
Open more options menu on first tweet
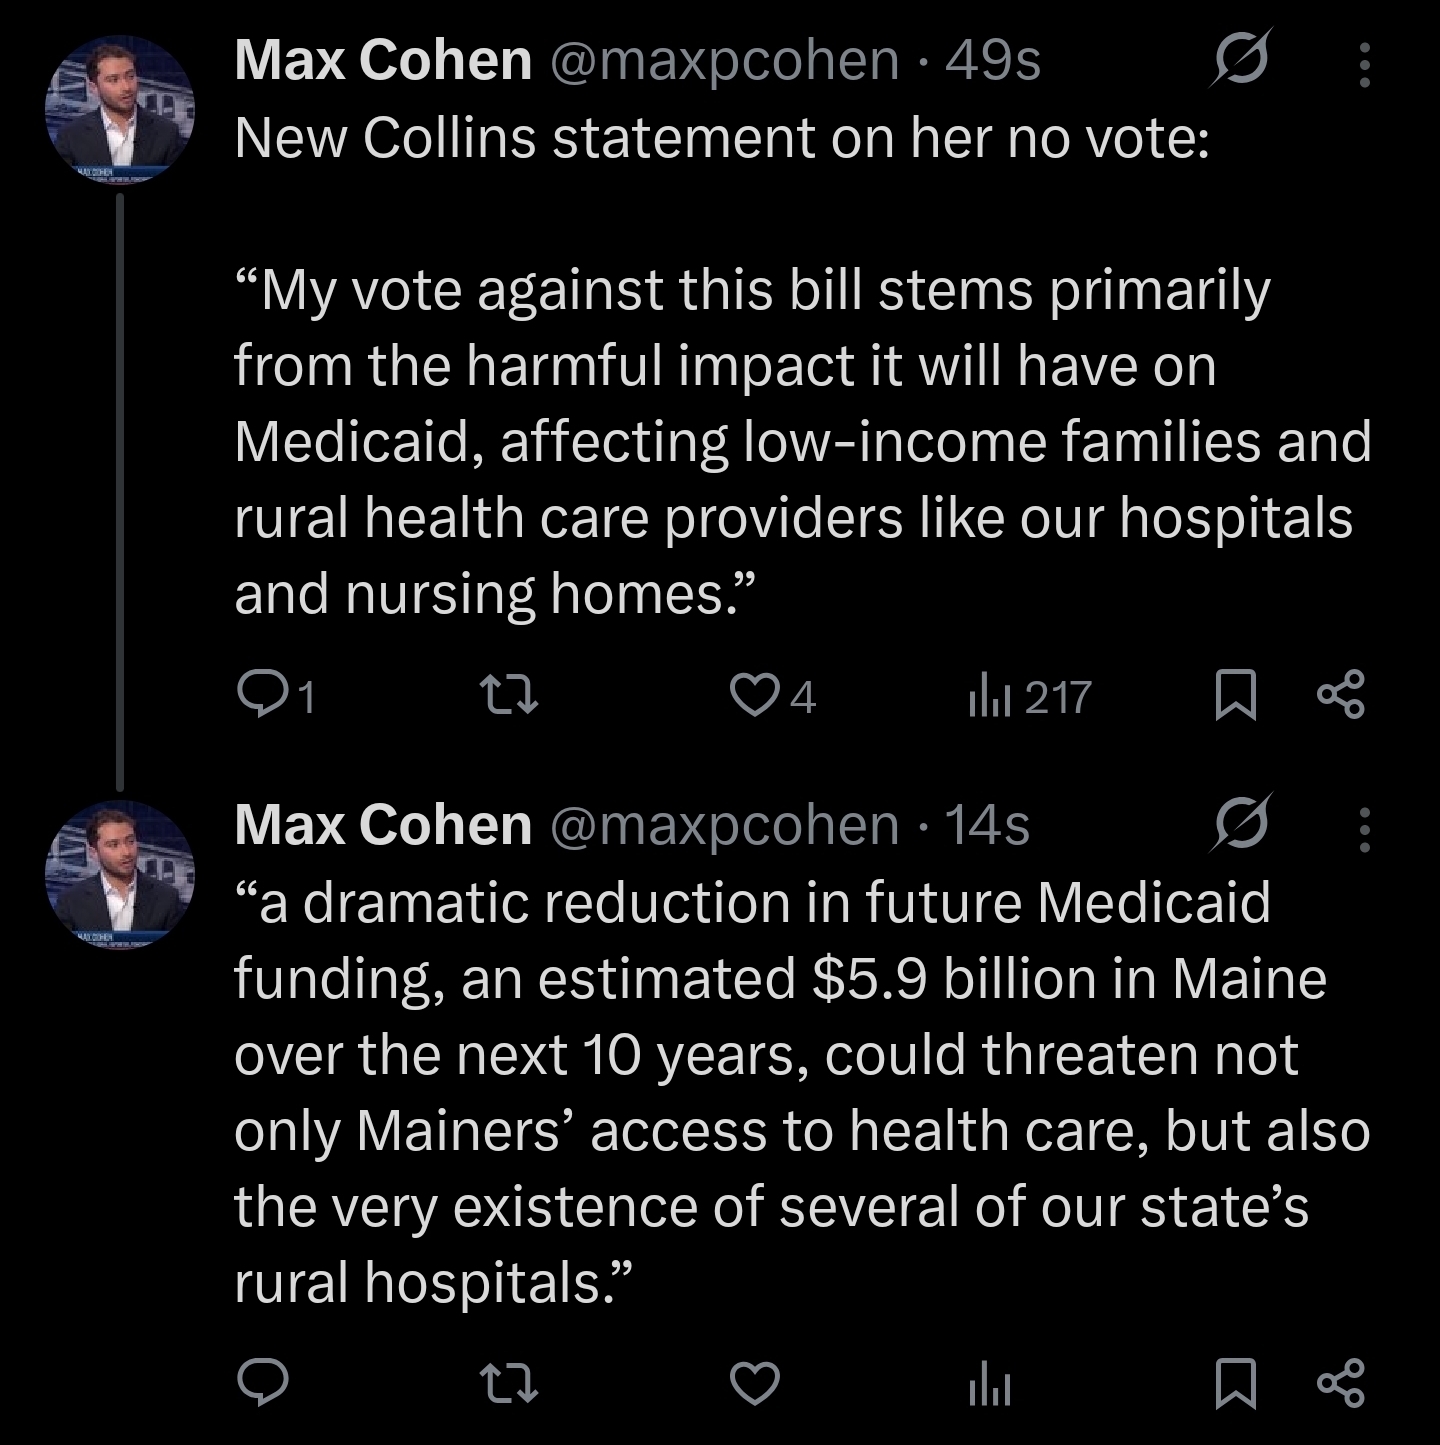[1364, 65]
